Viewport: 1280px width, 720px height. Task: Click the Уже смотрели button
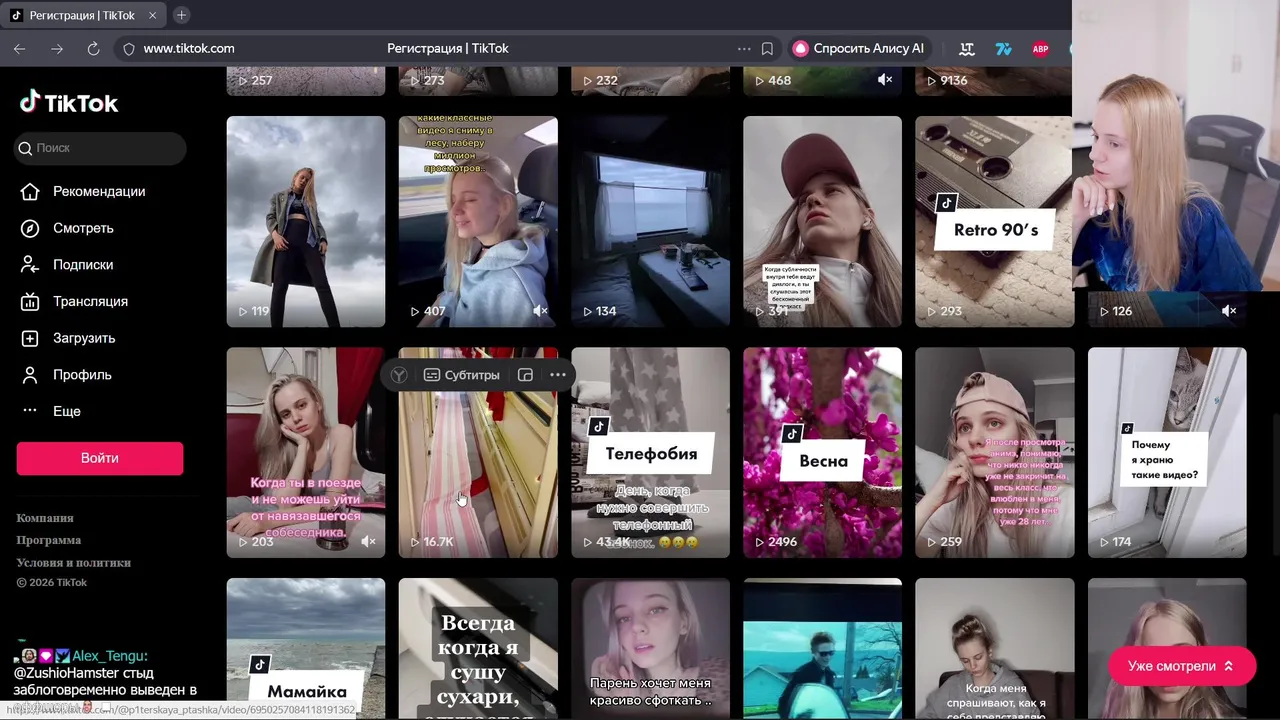(x=1181, y=666)
